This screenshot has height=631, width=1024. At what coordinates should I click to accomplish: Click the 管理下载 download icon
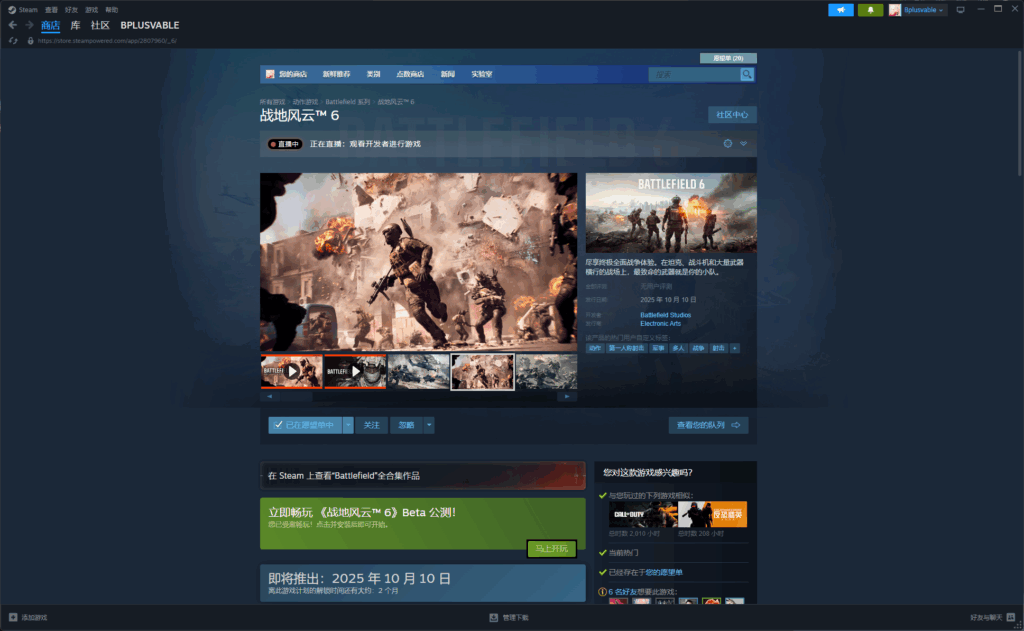tap(494, 617)
